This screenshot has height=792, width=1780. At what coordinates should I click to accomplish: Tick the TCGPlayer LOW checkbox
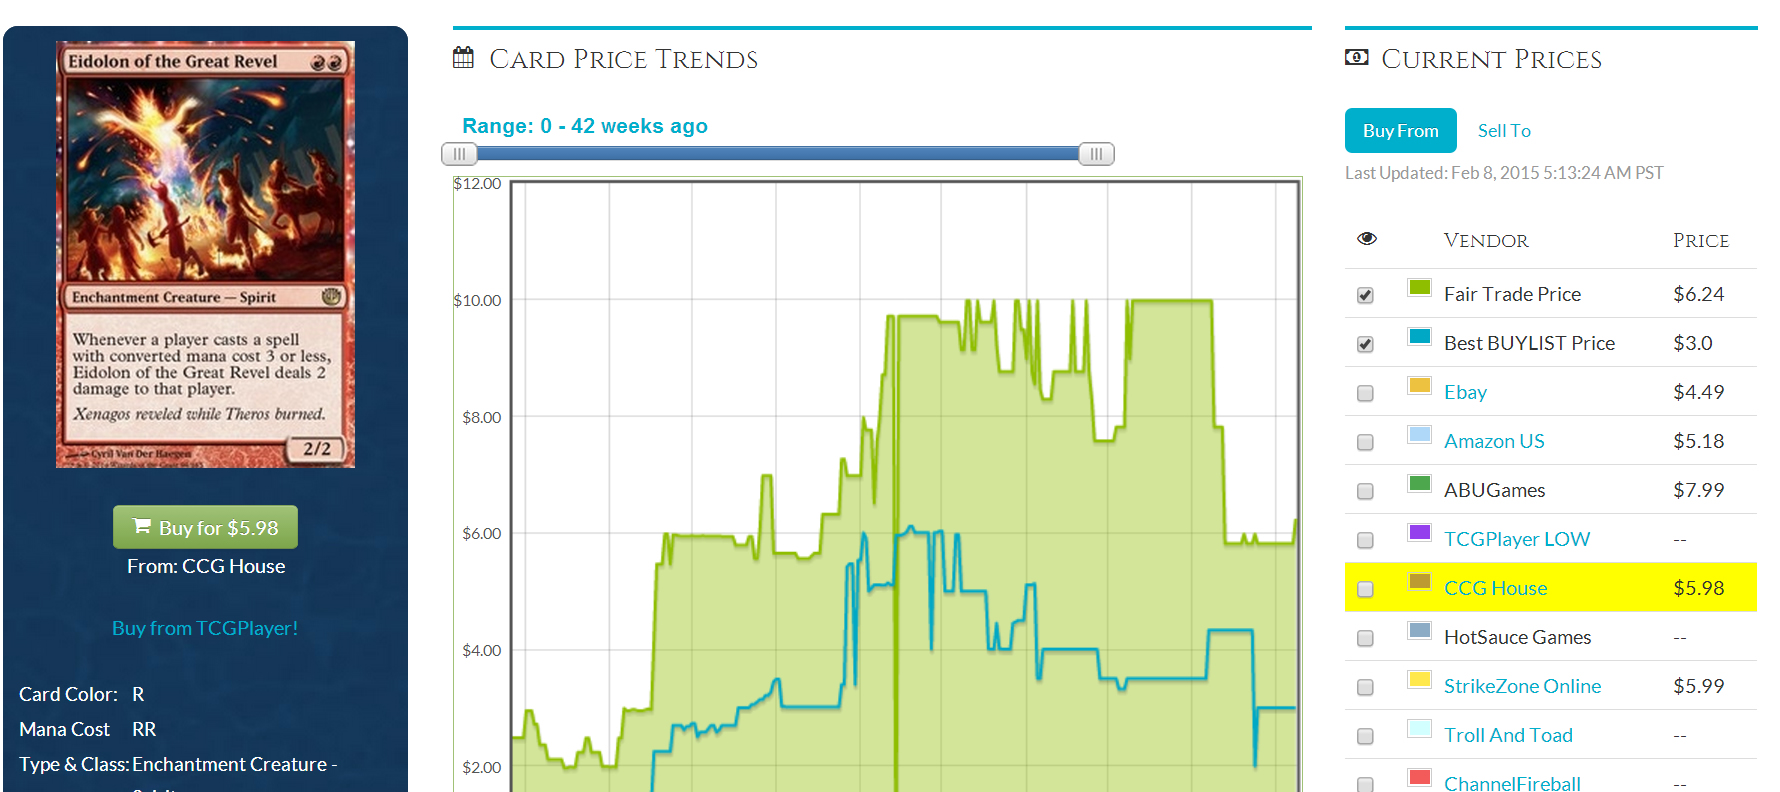click(x=1365, y=540)
